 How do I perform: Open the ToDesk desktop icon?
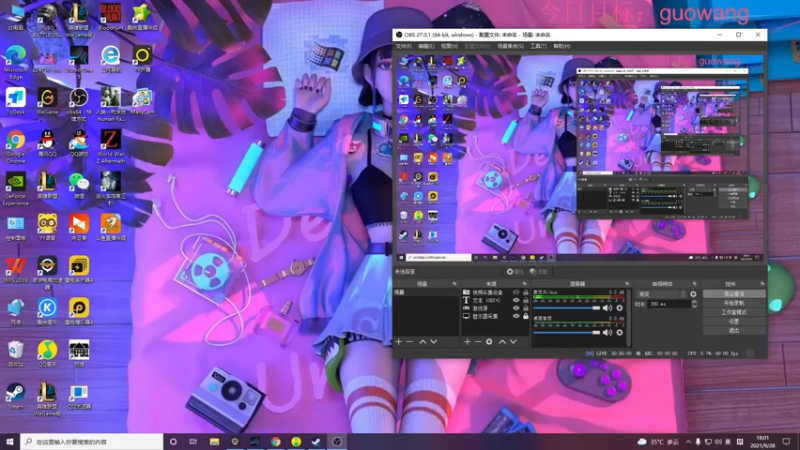tap(16, 101)
